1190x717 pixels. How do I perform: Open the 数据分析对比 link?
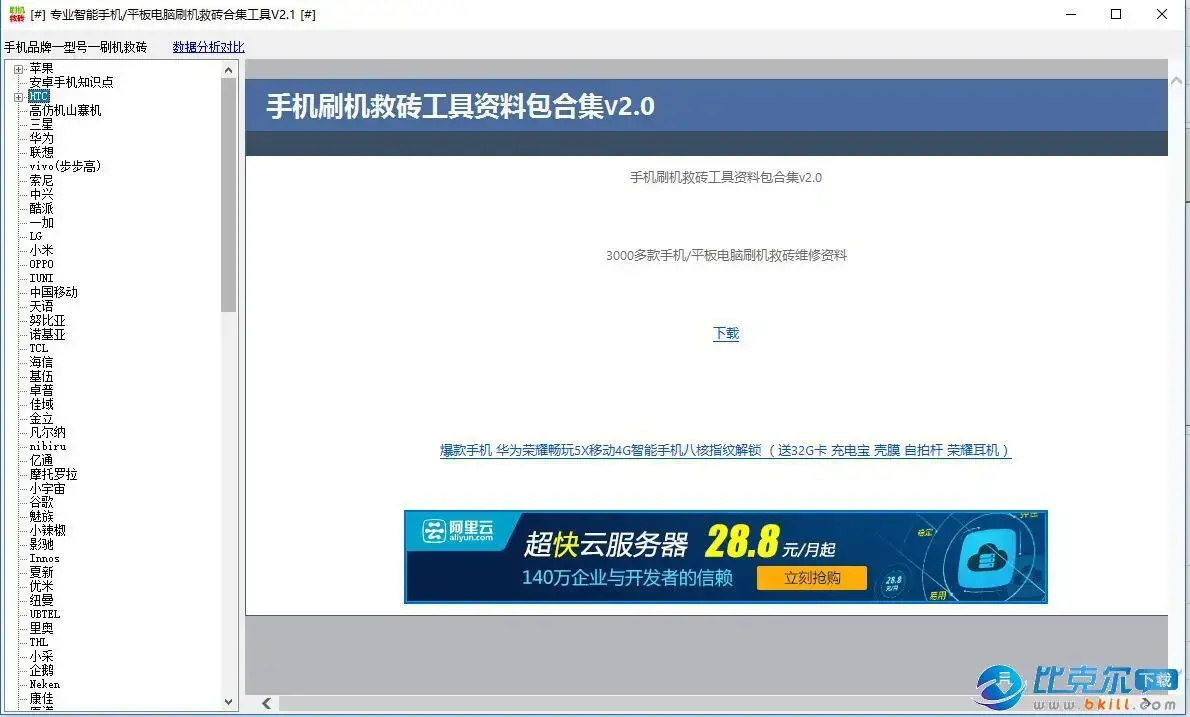pos(208,47)
